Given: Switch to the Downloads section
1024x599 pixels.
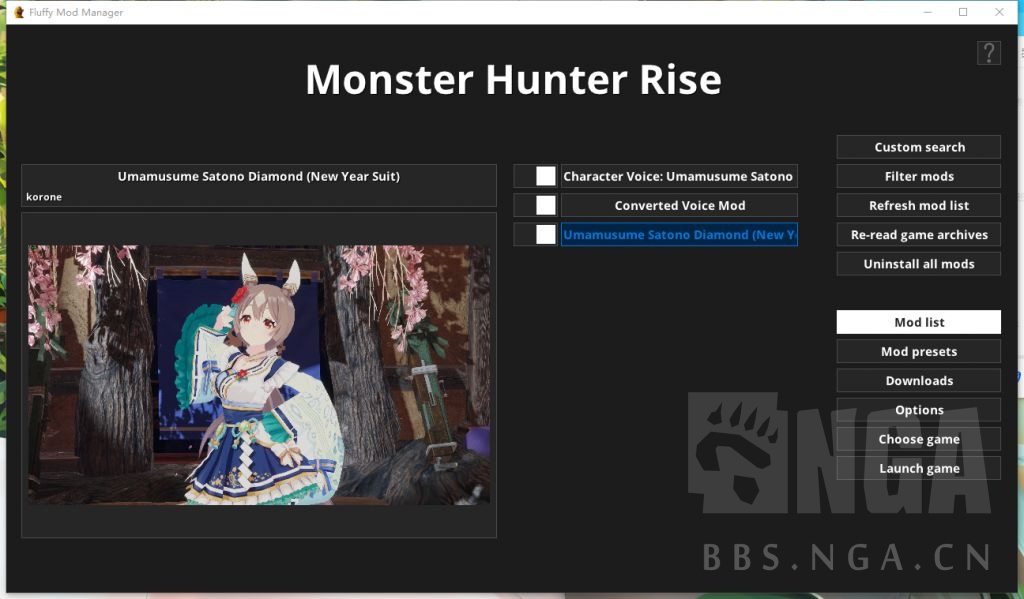Looking at the screenshot, I should tap(917, 380).
